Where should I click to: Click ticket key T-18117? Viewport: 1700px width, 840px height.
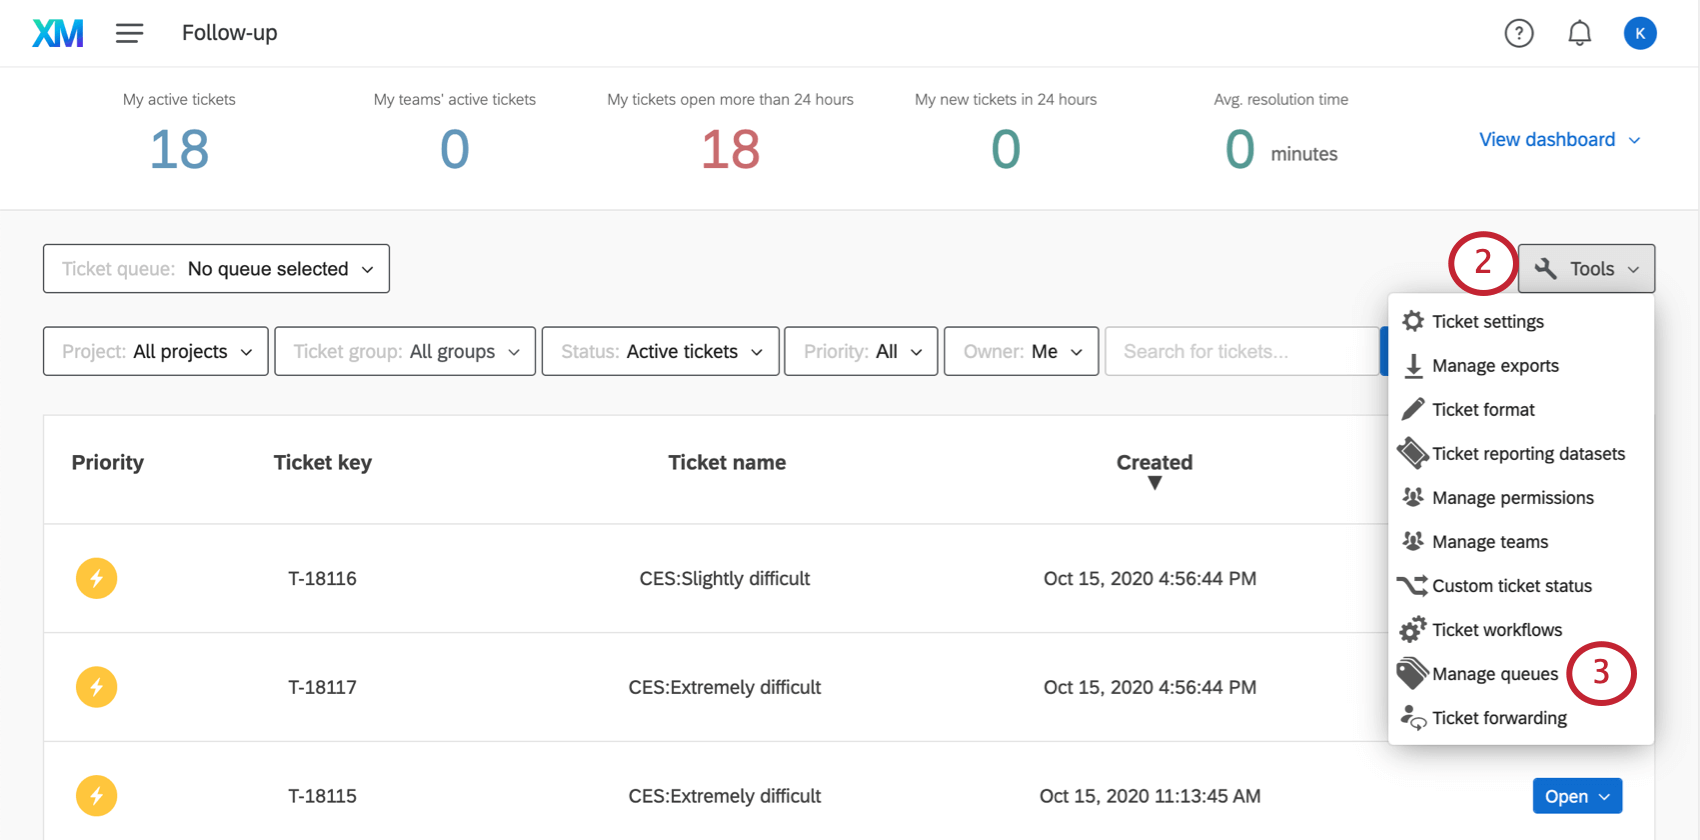click(322, 687)
